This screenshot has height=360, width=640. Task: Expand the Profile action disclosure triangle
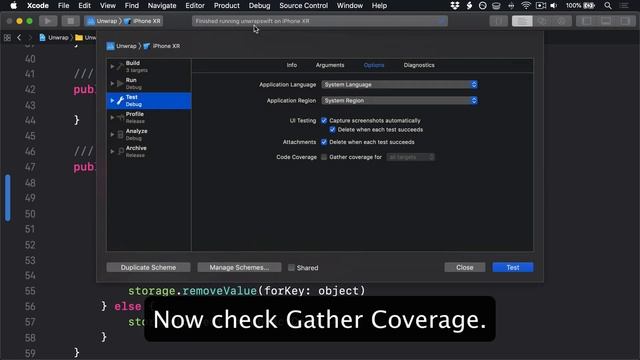click(112, 118)
